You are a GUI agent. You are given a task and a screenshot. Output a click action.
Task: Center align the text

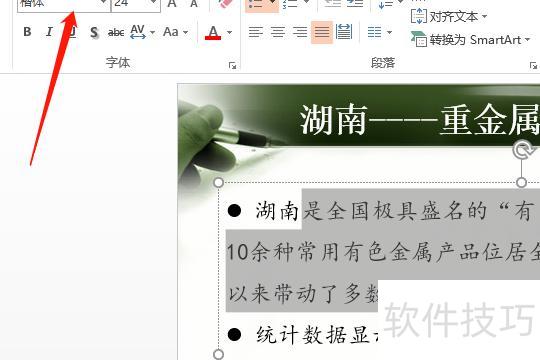pyautogui.click(x=278, y=32)
